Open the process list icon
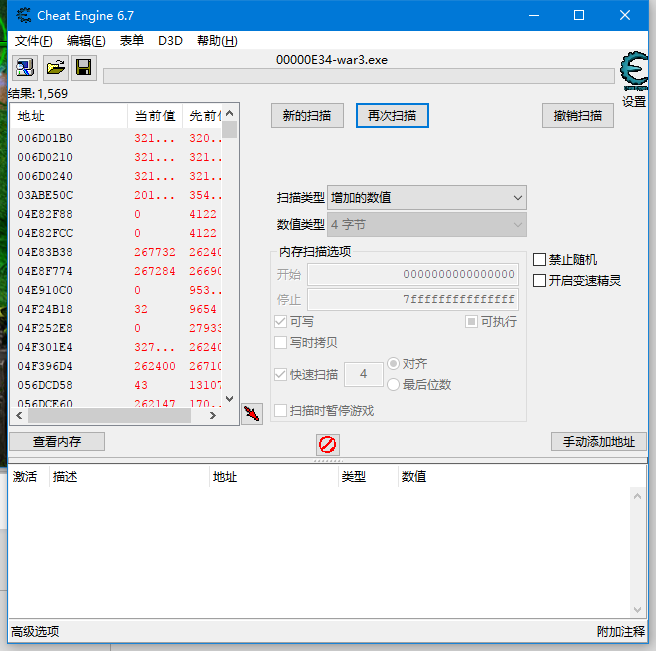Screen dimensions: 656x651 (25, 67)
